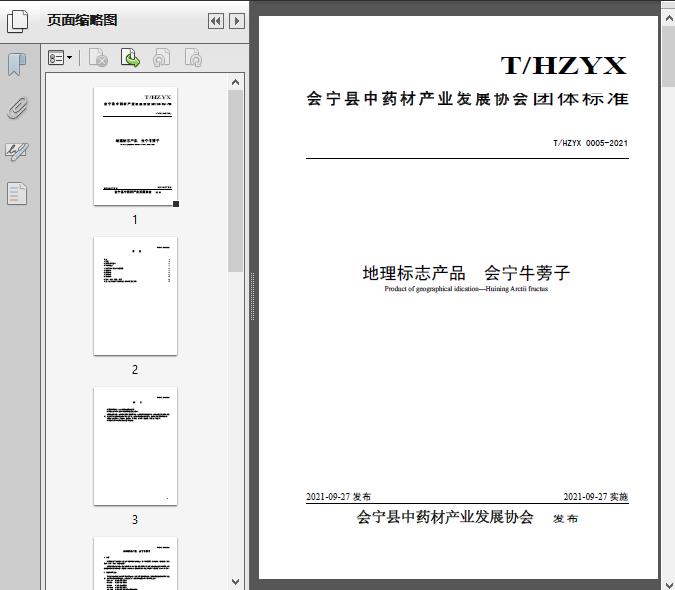
Task: Rotate pages counterclockwise icon
Action: pyautogui.click(x=161, y=58)
